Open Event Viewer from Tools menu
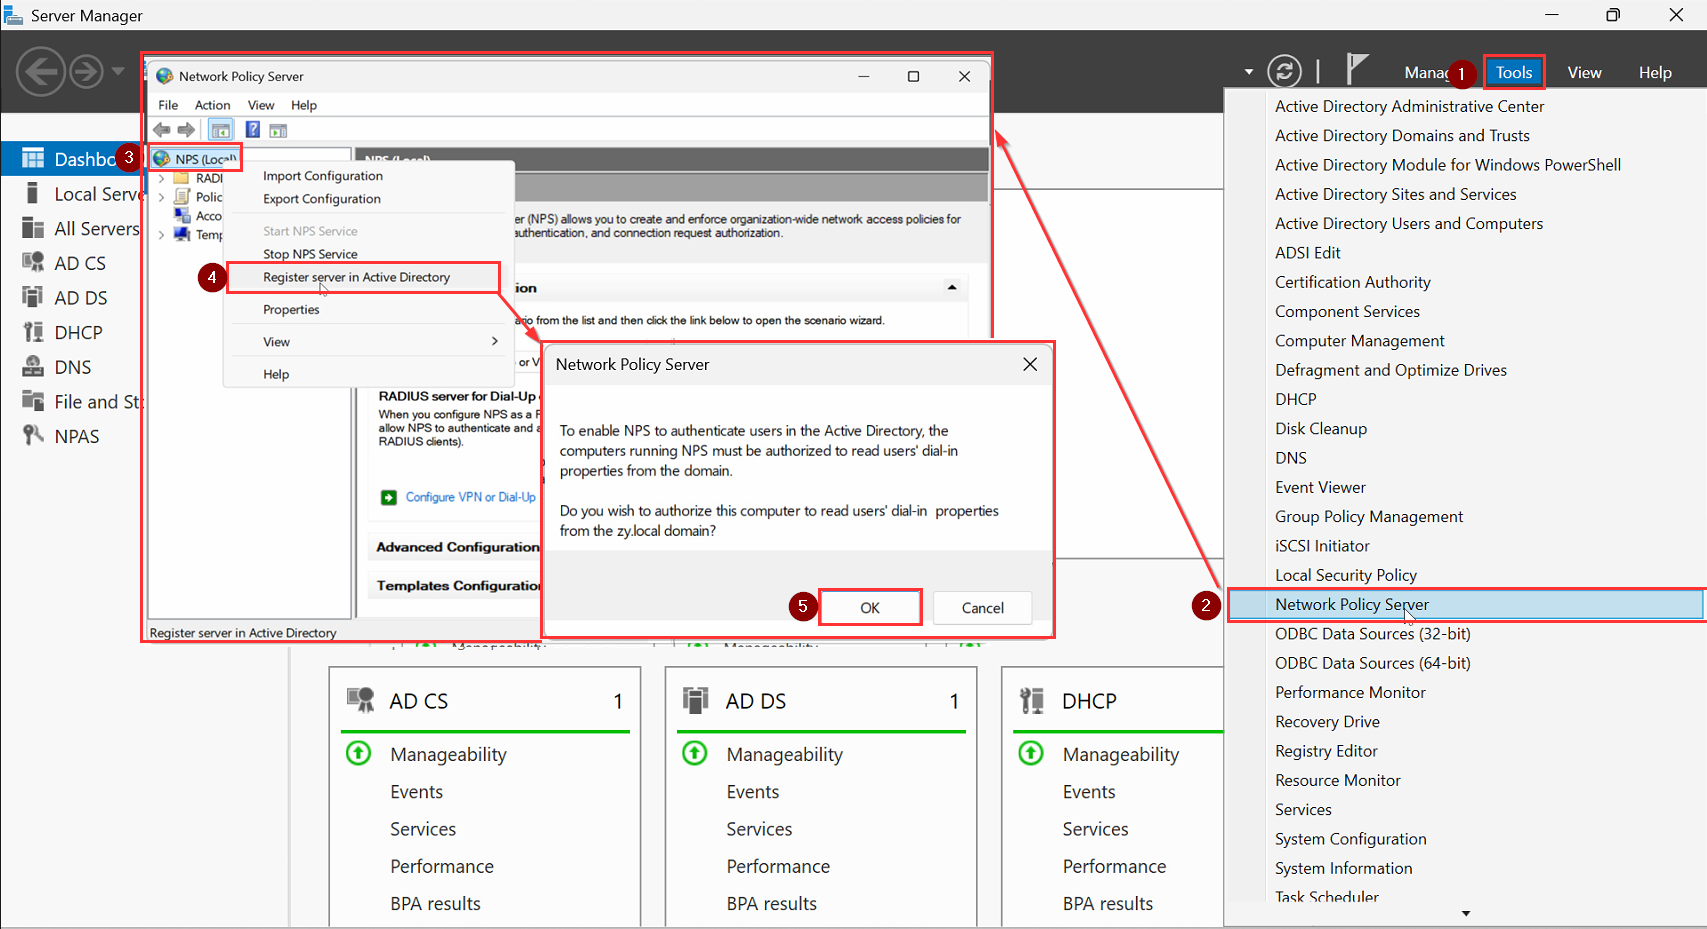Viewport: 1707px width, 929px height. click(x=1320, y=488)
